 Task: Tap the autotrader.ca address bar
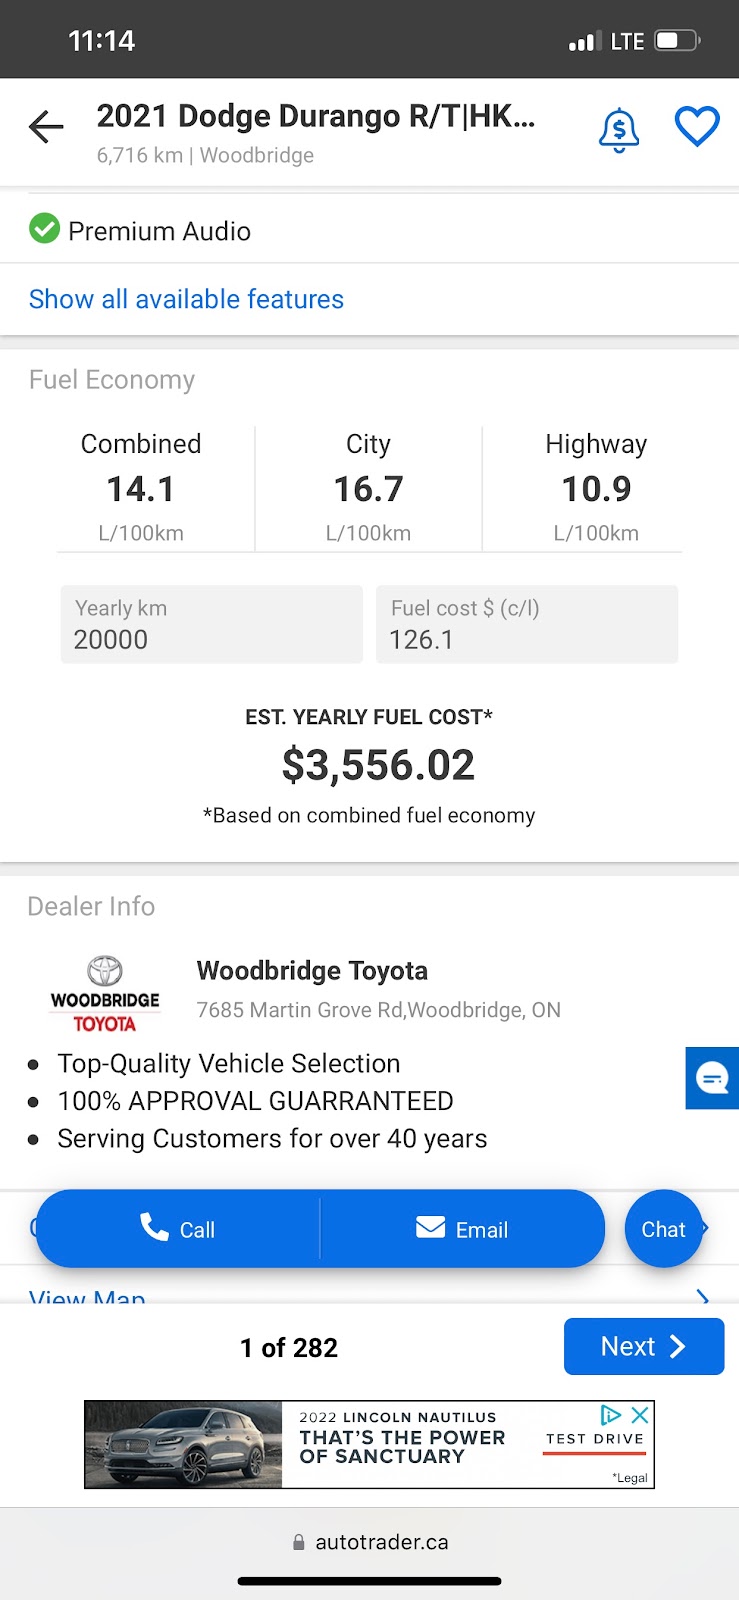(370, 1542)
